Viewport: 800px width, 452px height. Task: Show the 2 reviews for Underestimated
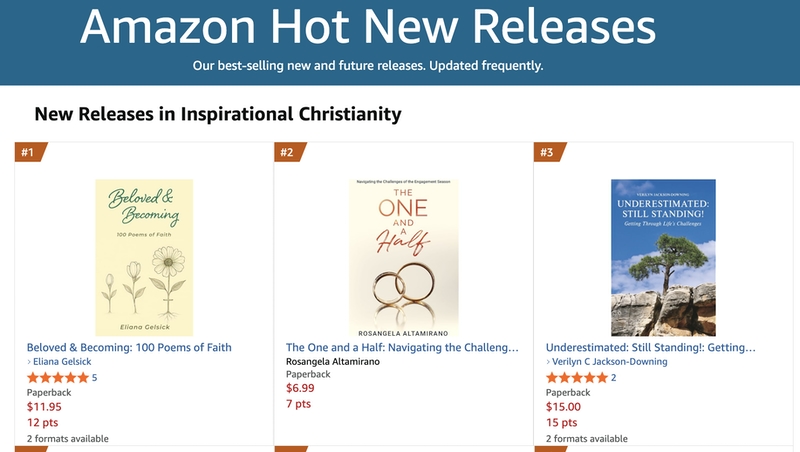tap(614, 378)
